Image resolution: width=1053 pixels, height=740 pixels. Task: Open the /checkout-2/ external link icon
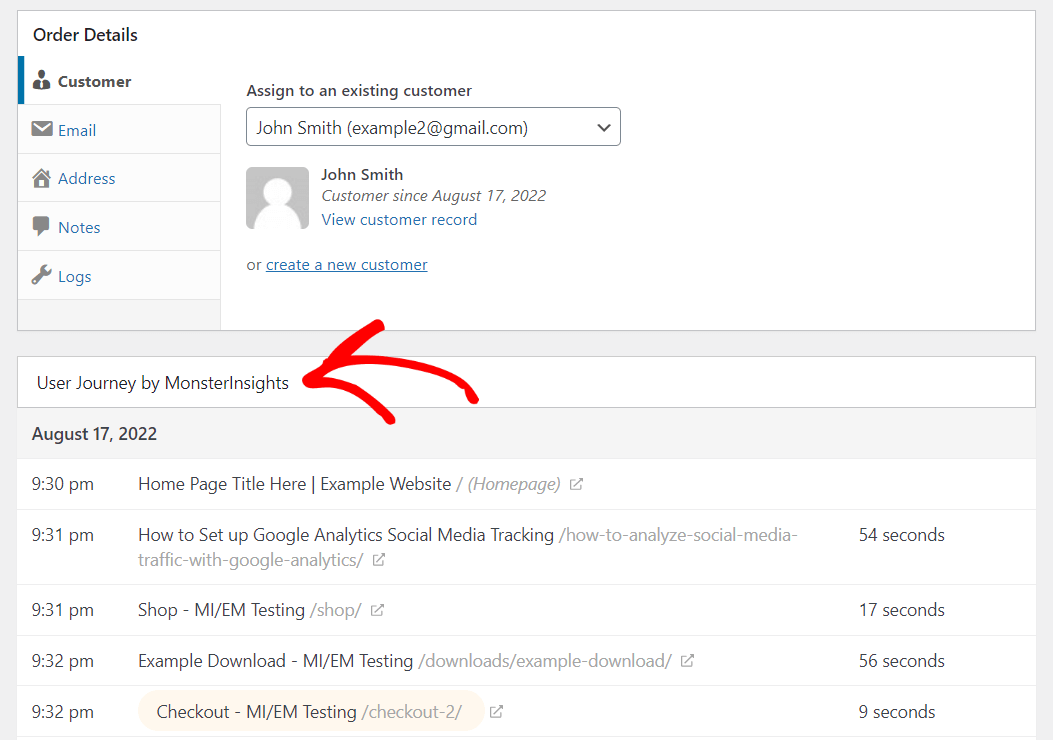(495, 712)
